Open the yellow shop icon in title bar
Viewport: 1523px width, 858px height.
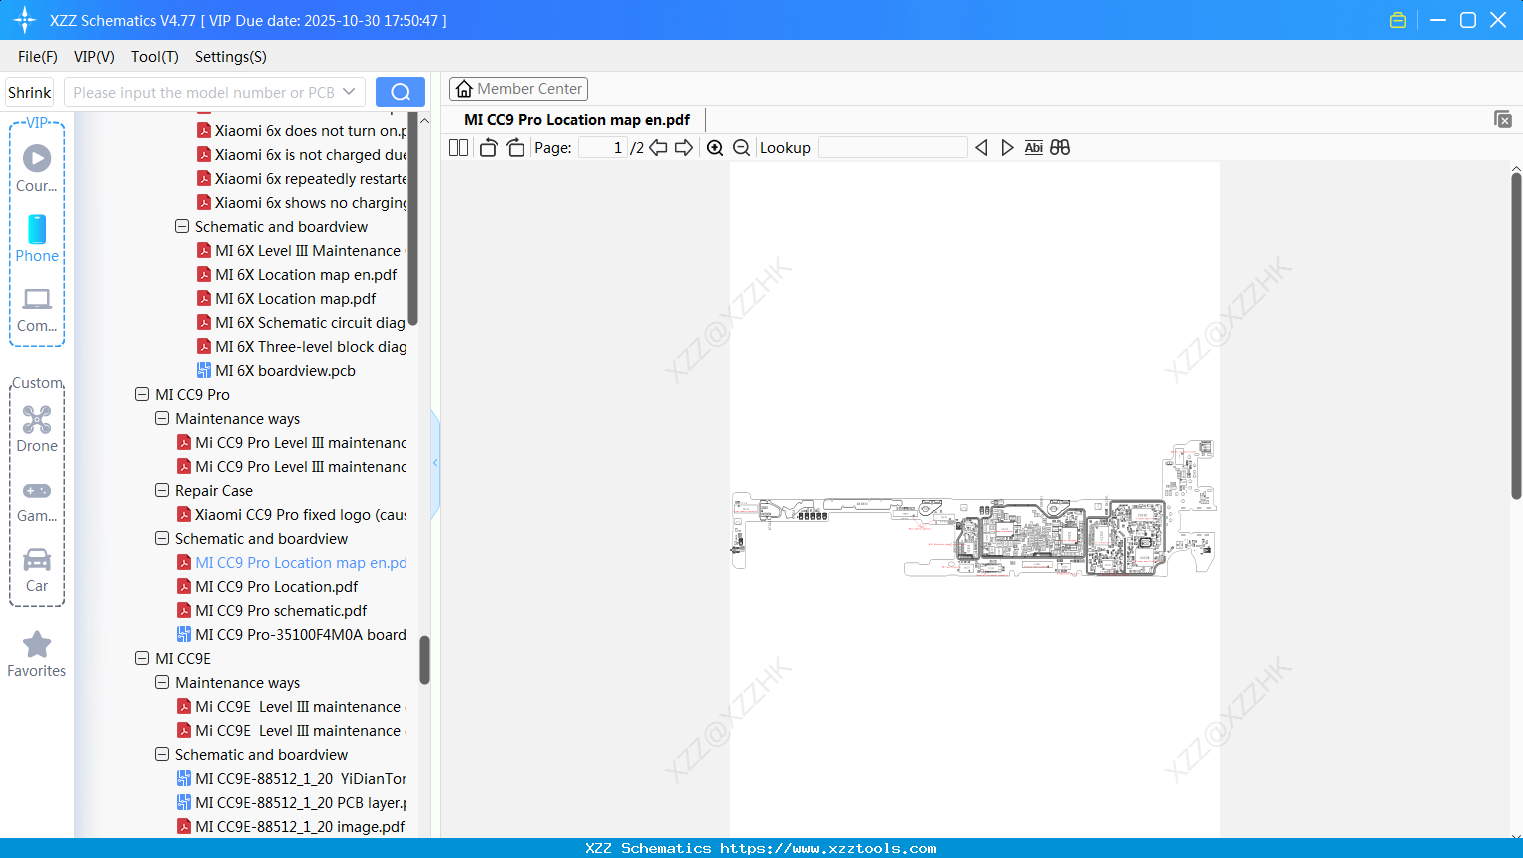tap(1398, 20)
